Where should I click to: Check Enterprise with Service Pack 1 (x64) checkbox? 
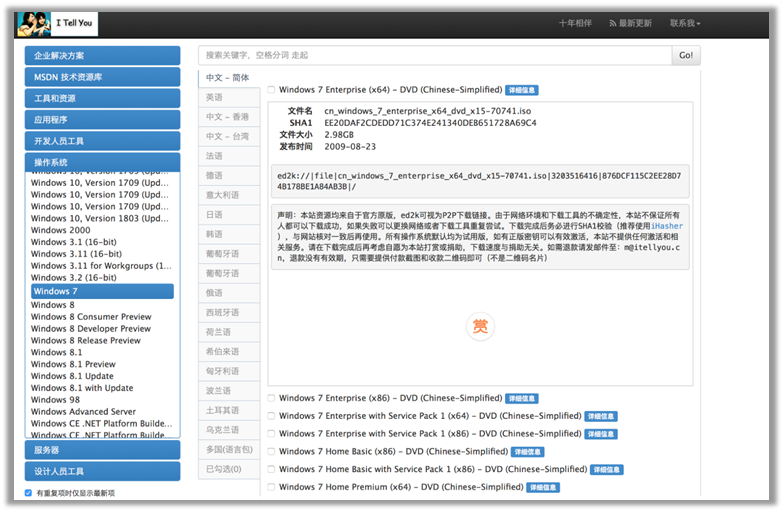click(x=271, y=416)
